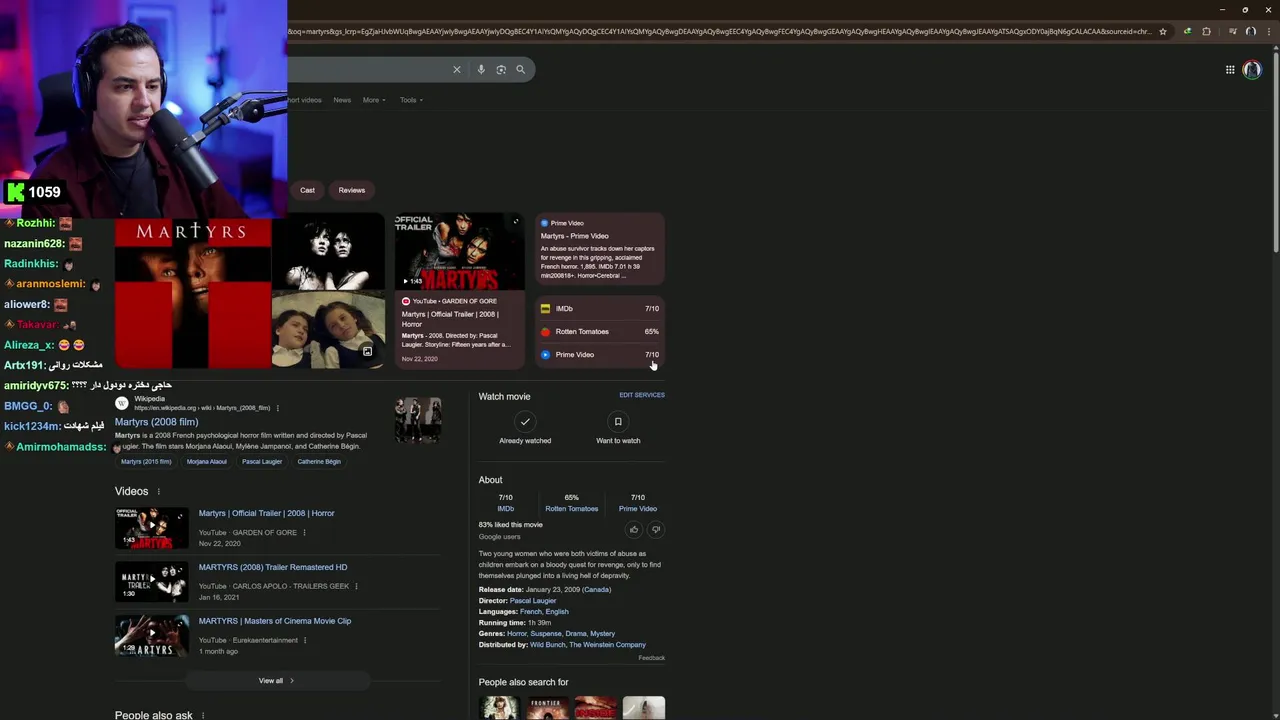Open IMDb link under About
This screenshot has height=720, width=1280.
coord(506,509)
